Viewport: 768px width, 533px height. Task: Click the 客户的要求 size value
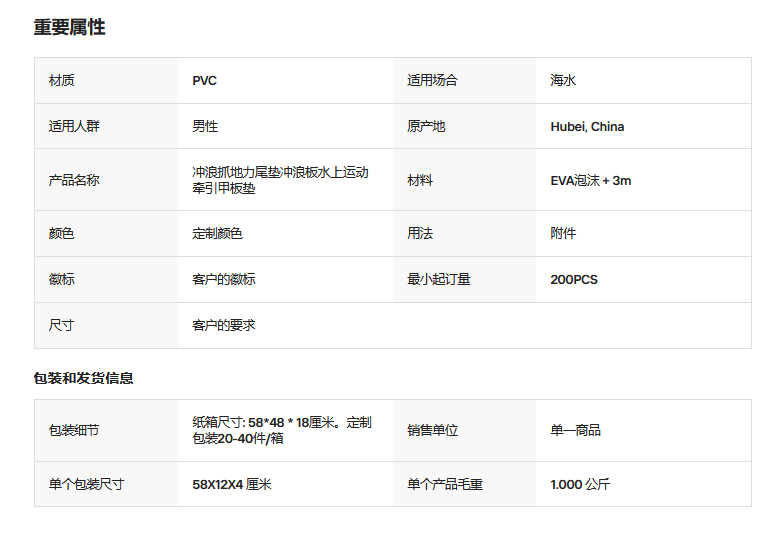click(223, 325)
